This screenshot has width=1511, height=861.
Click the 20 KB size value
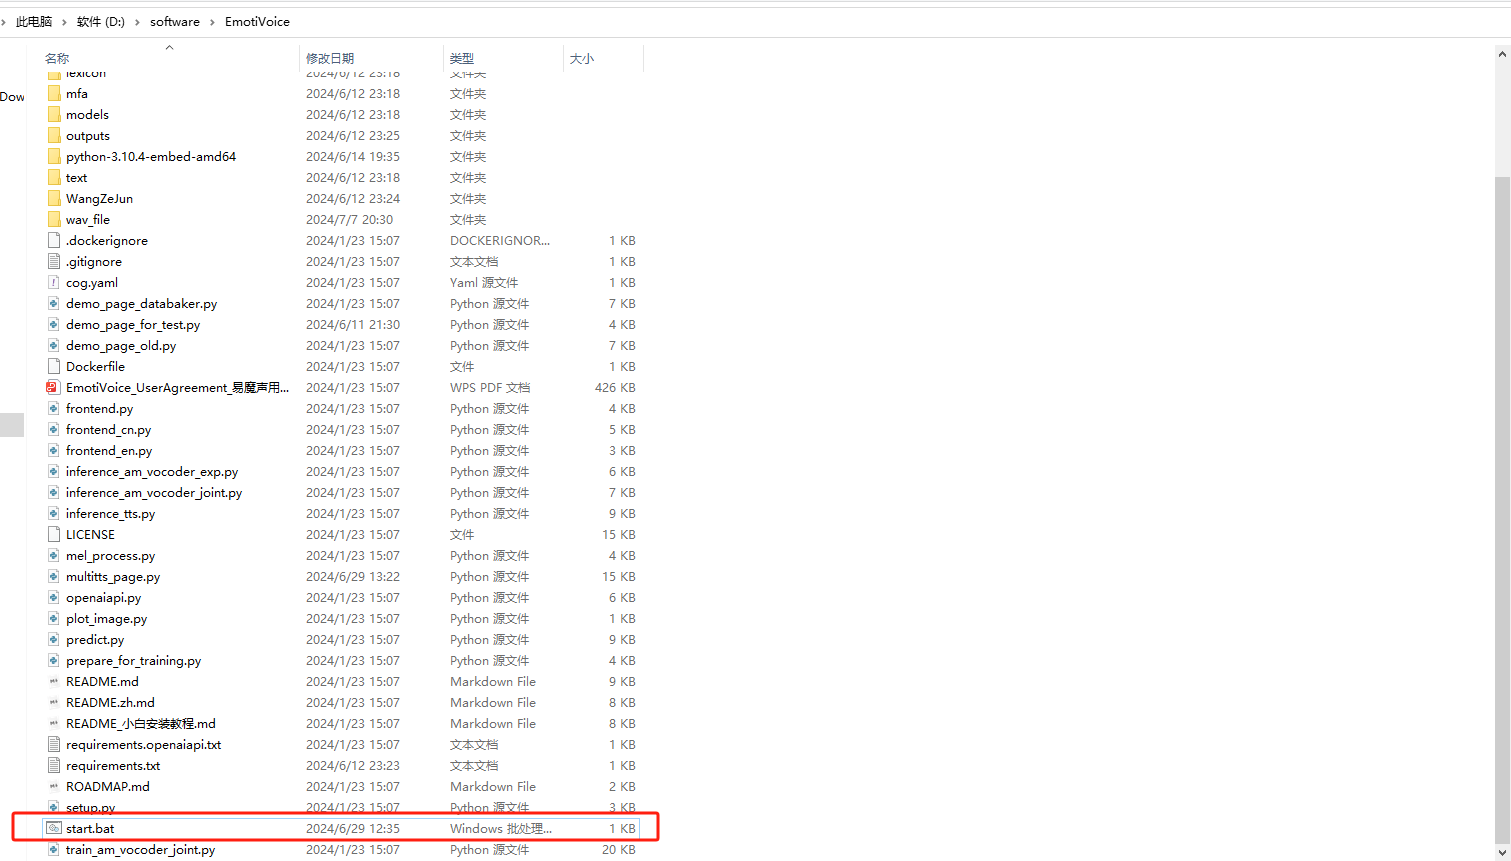619,850
